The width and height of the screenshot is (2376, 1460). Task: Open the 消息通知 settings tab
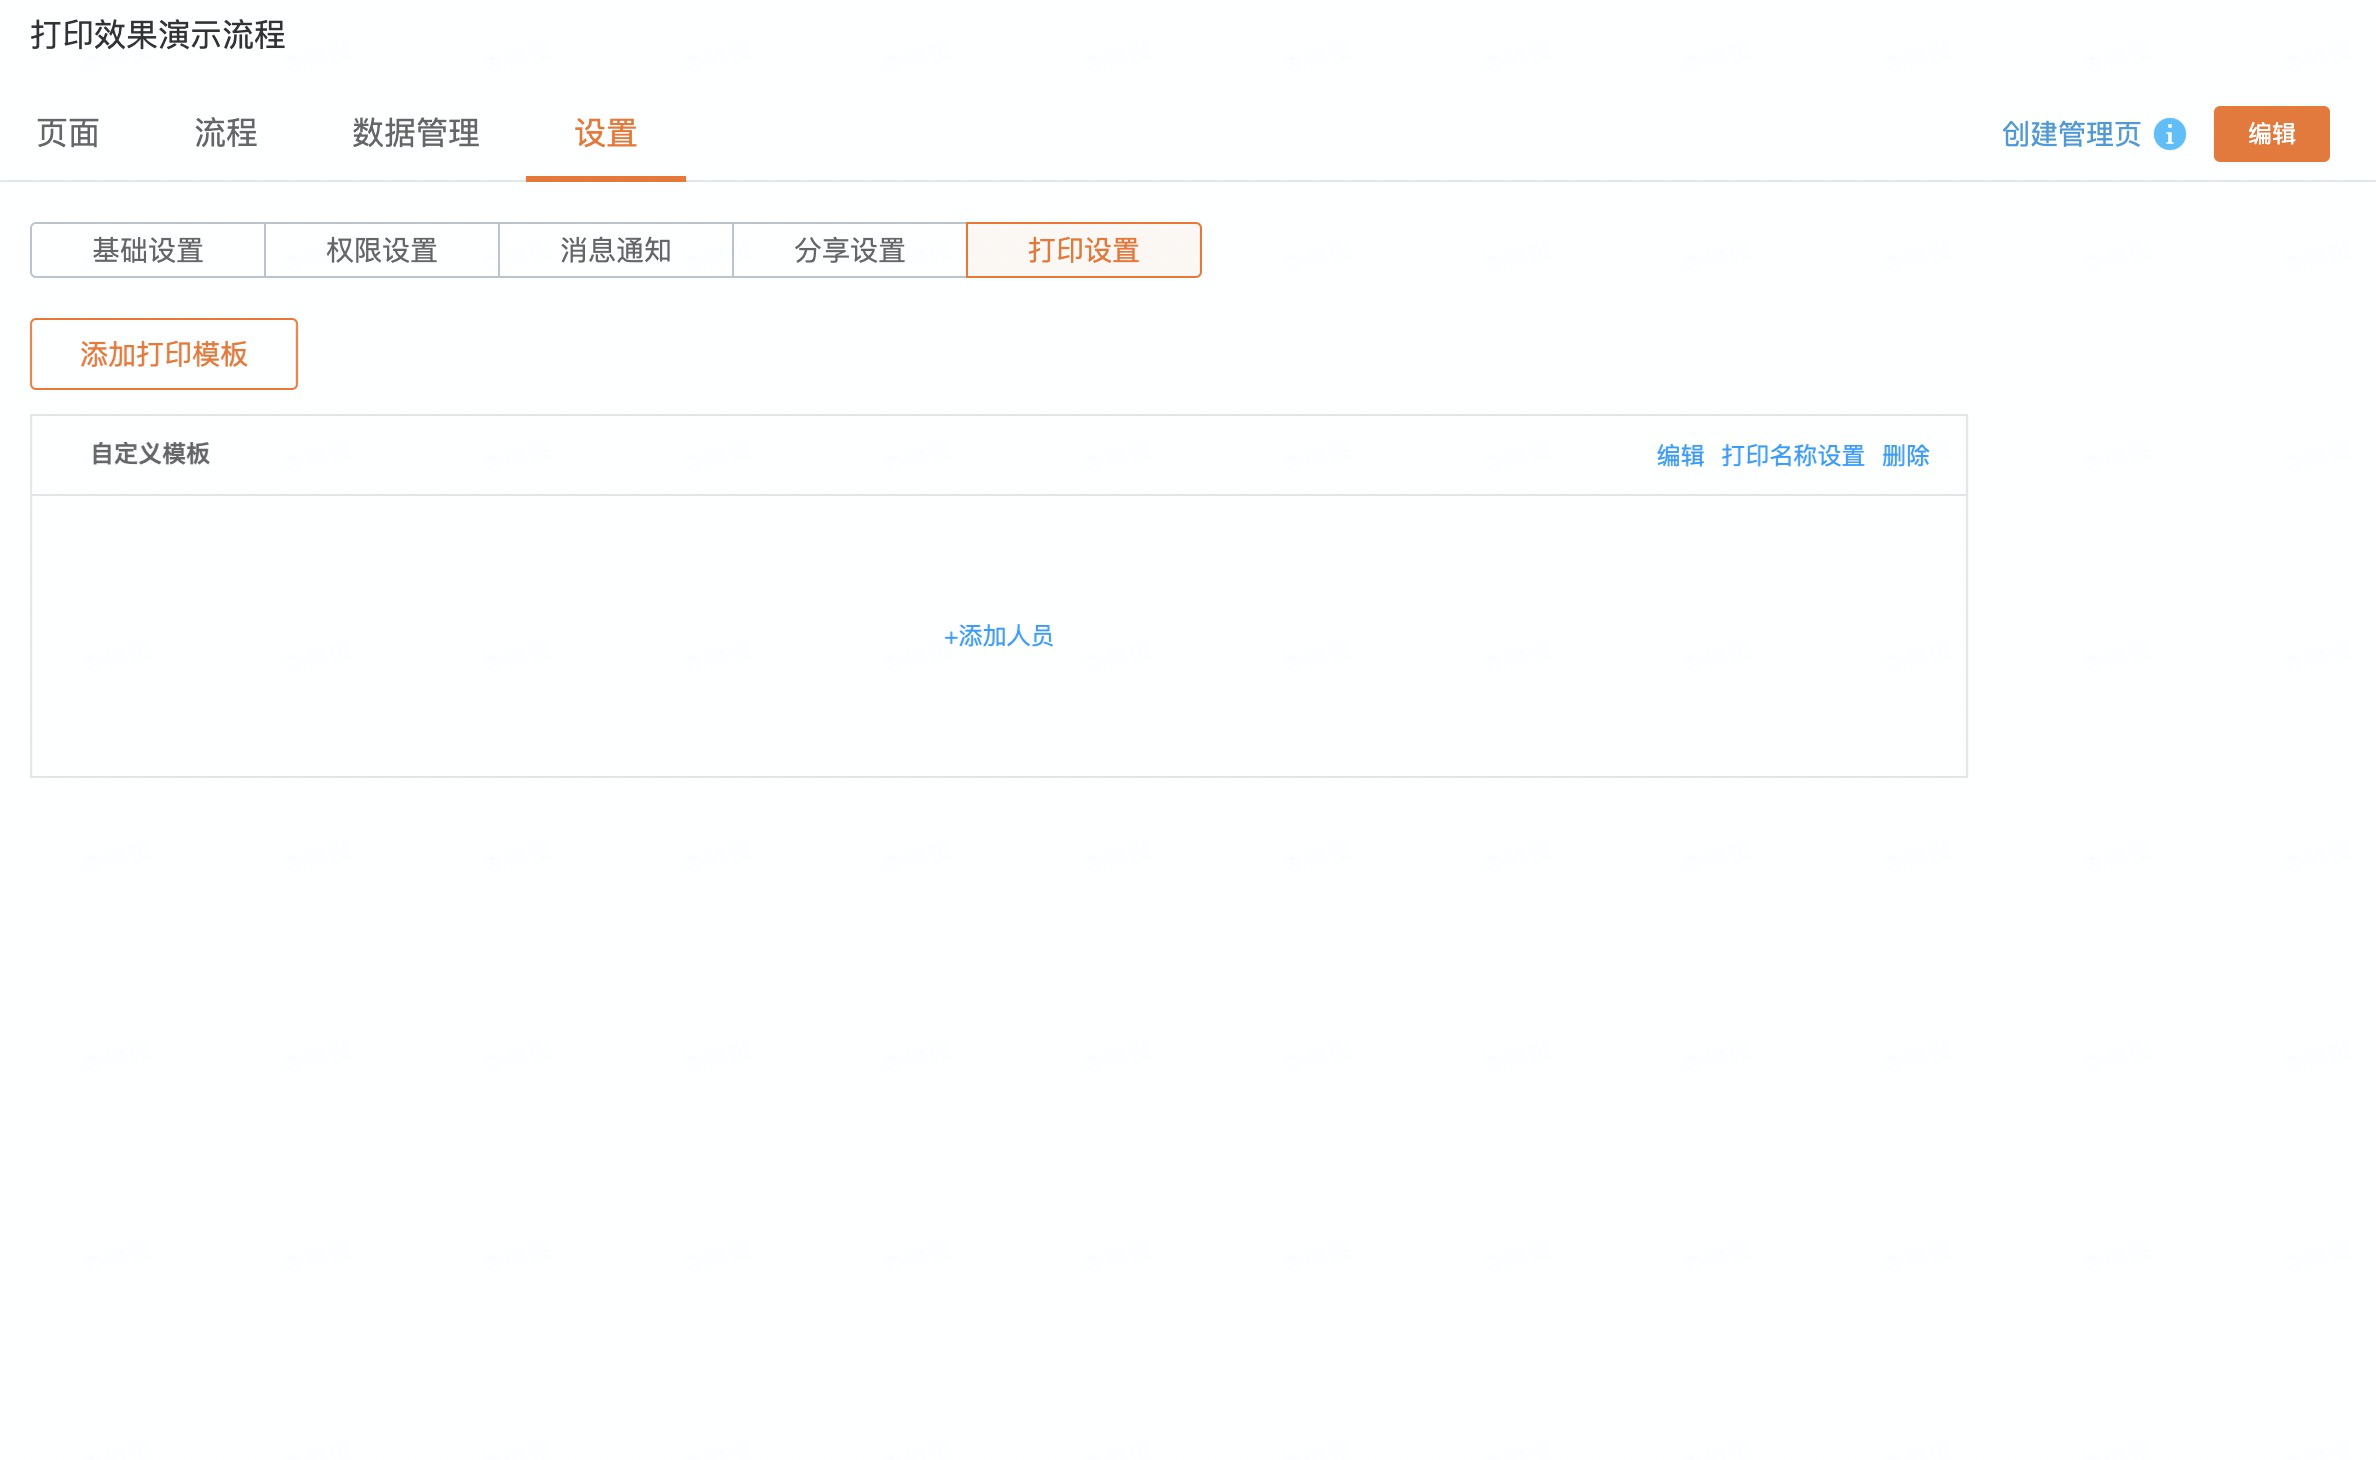coord(616,250)
